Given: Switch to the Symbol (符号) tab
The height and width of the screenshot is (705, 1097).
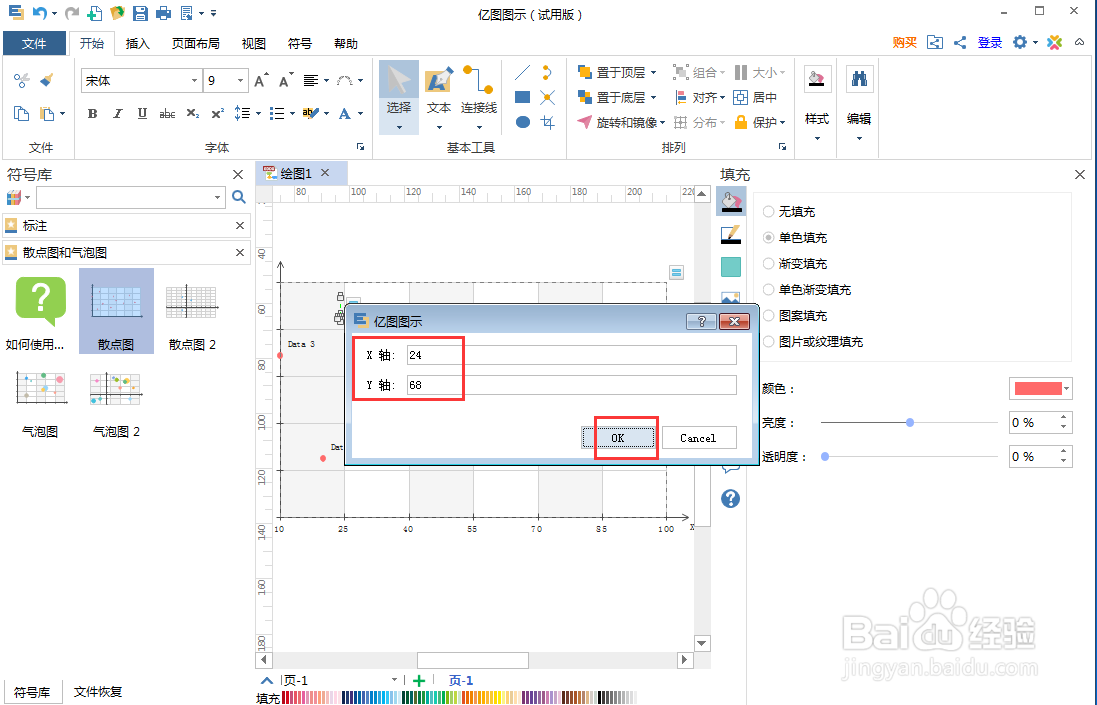Looking at the screenshot, I should click(x=300, y=43).
